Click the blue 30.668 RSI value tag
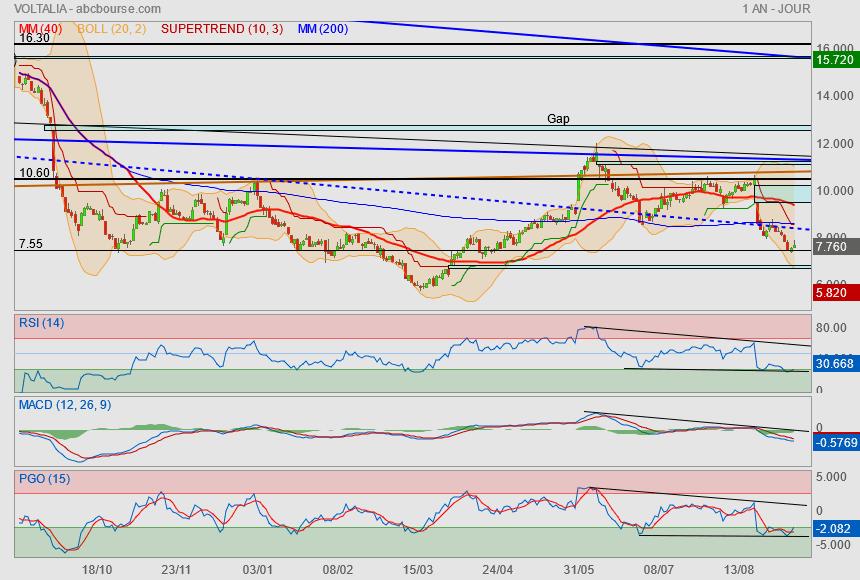 click(x=835, y=364)
